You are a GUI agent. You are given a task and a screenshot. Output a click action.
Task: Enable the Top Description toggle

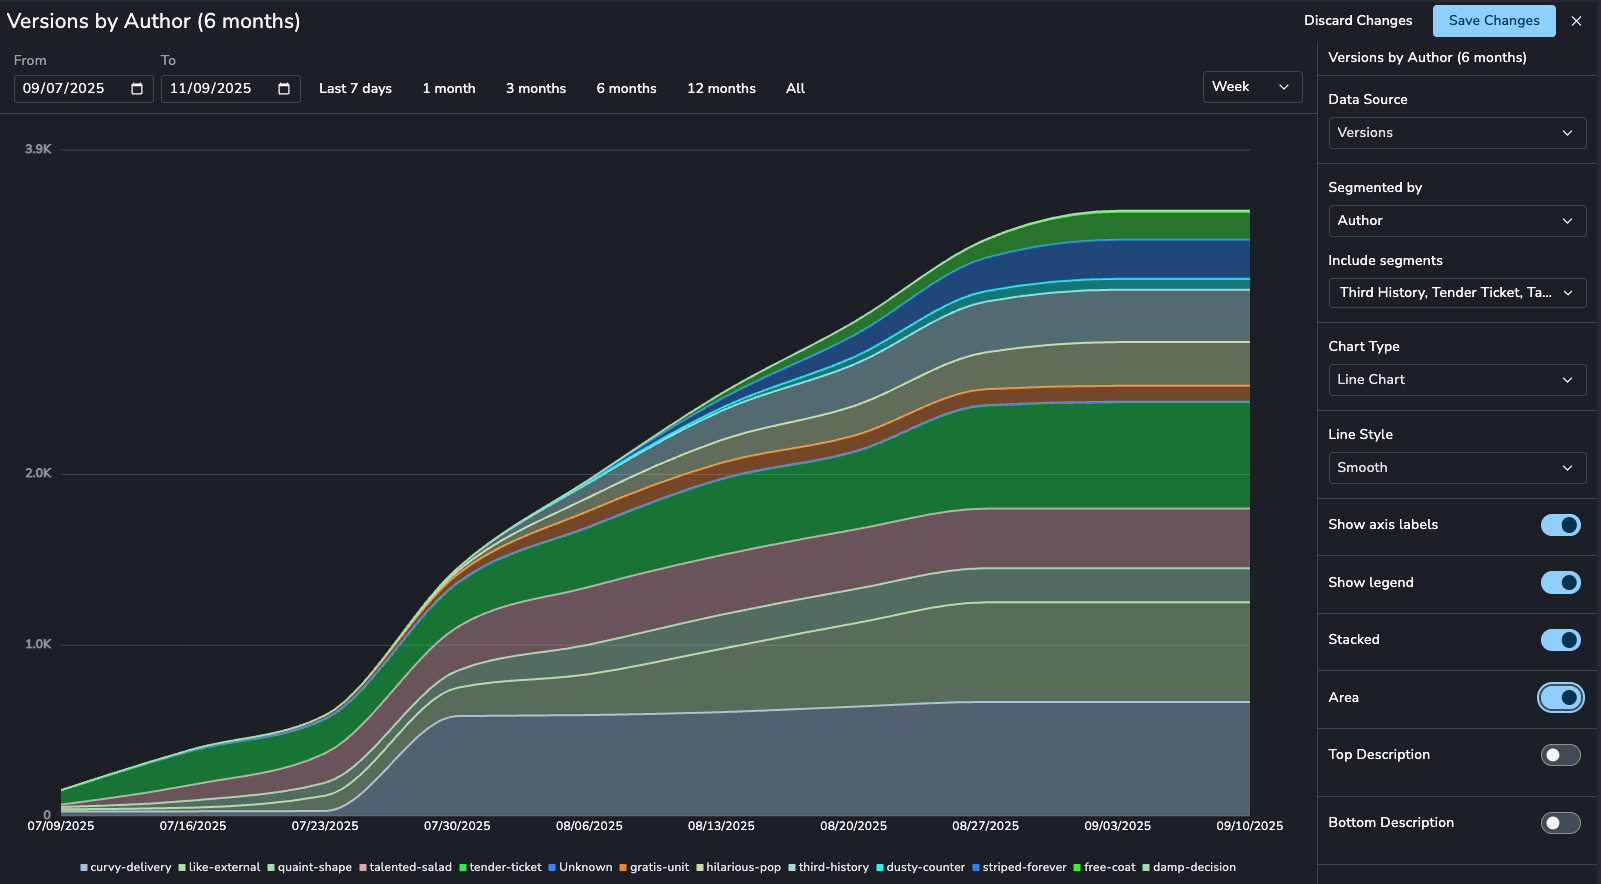click(x=1560, y=755)
